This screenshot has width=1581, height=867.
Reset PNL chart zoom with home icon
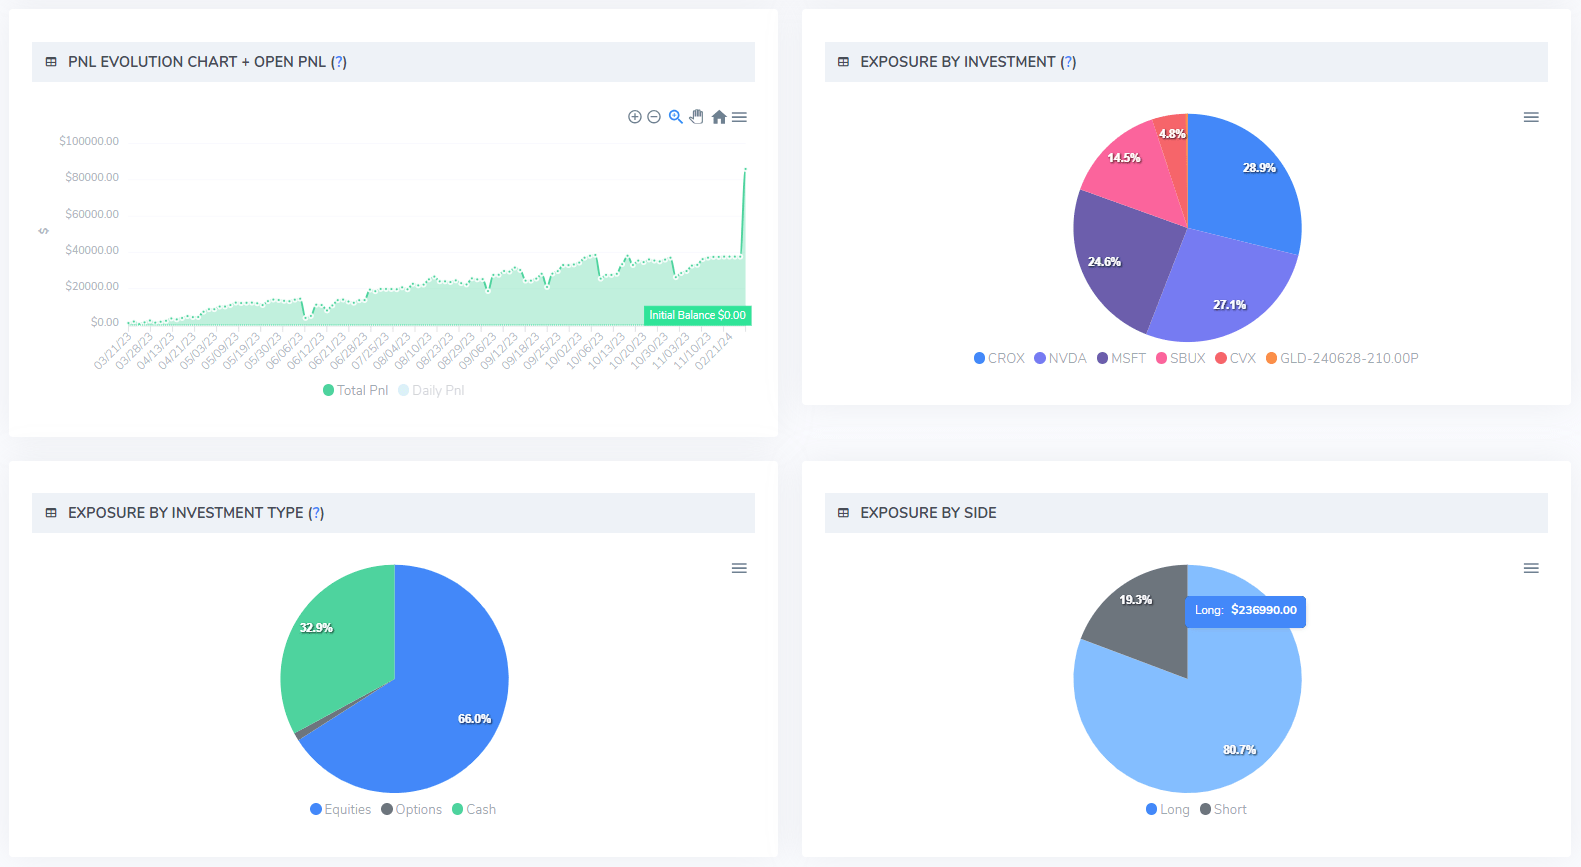click(718, 117)
